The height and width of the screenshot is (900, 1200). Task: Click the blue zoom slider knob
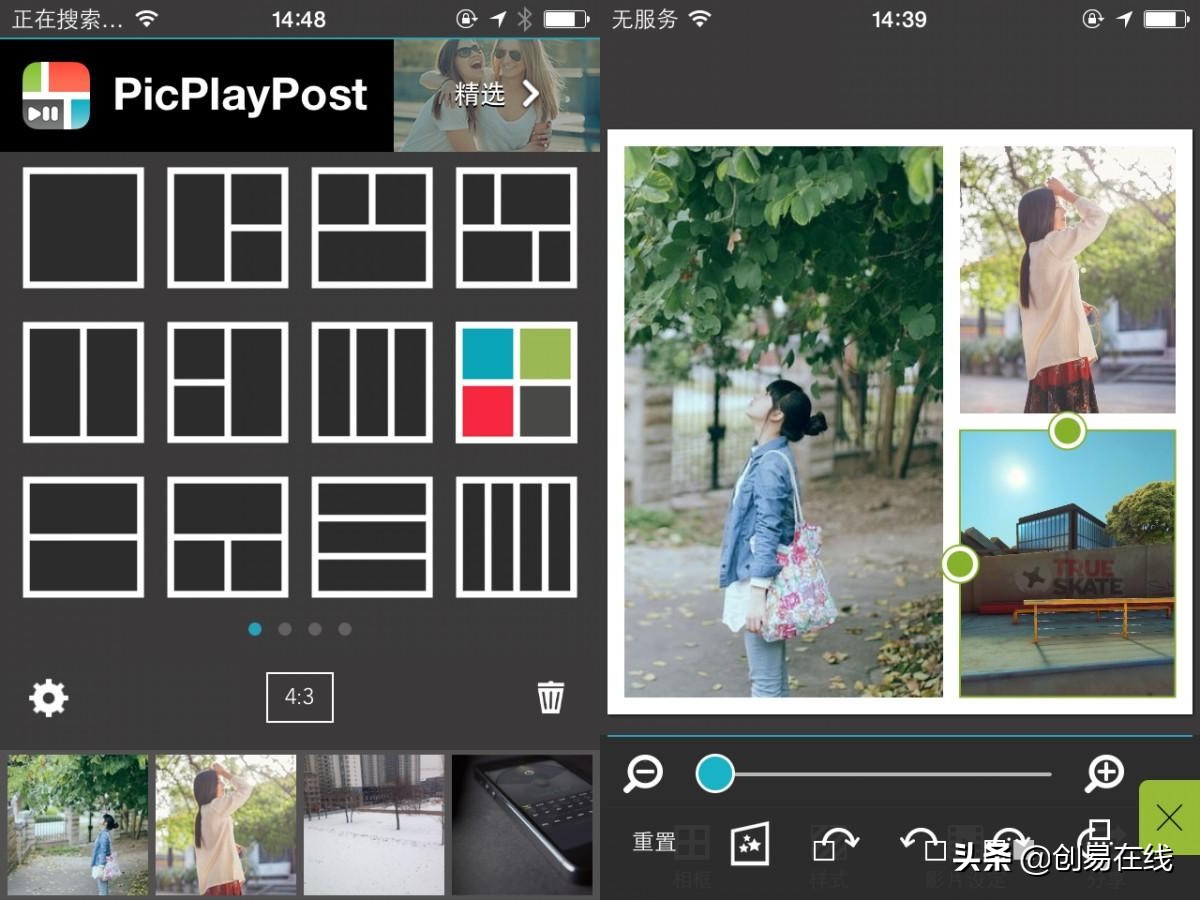pos(715,773)
